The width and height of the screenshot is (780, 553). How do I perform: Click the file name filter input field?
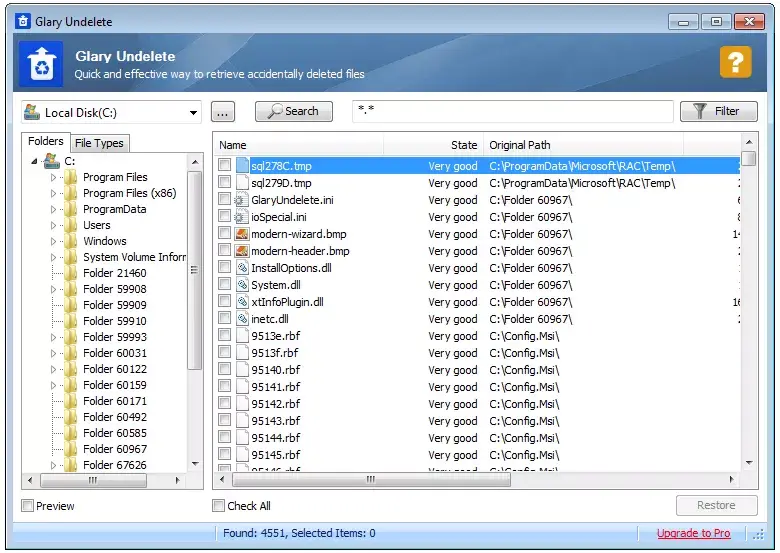pyautogui.click(x=512, y=112)
